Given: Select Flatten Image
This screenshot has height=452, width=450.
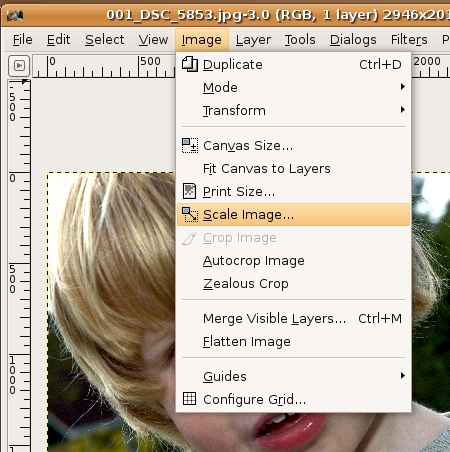Looking at the screenshot, I should click(x=294, y=341).
